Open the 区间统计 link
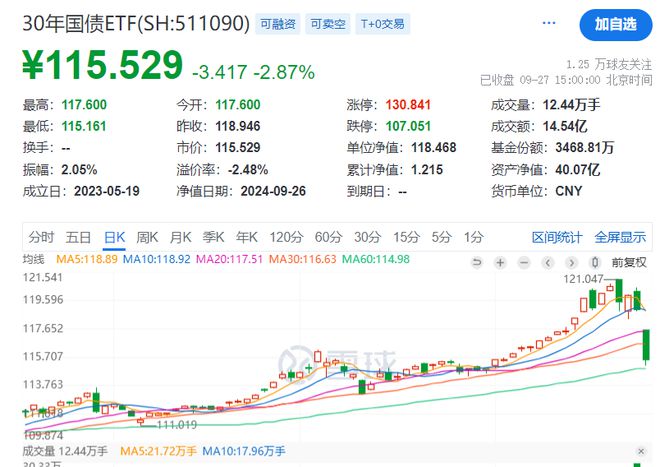This screenshot has width=660, height=467. (557, 238)
